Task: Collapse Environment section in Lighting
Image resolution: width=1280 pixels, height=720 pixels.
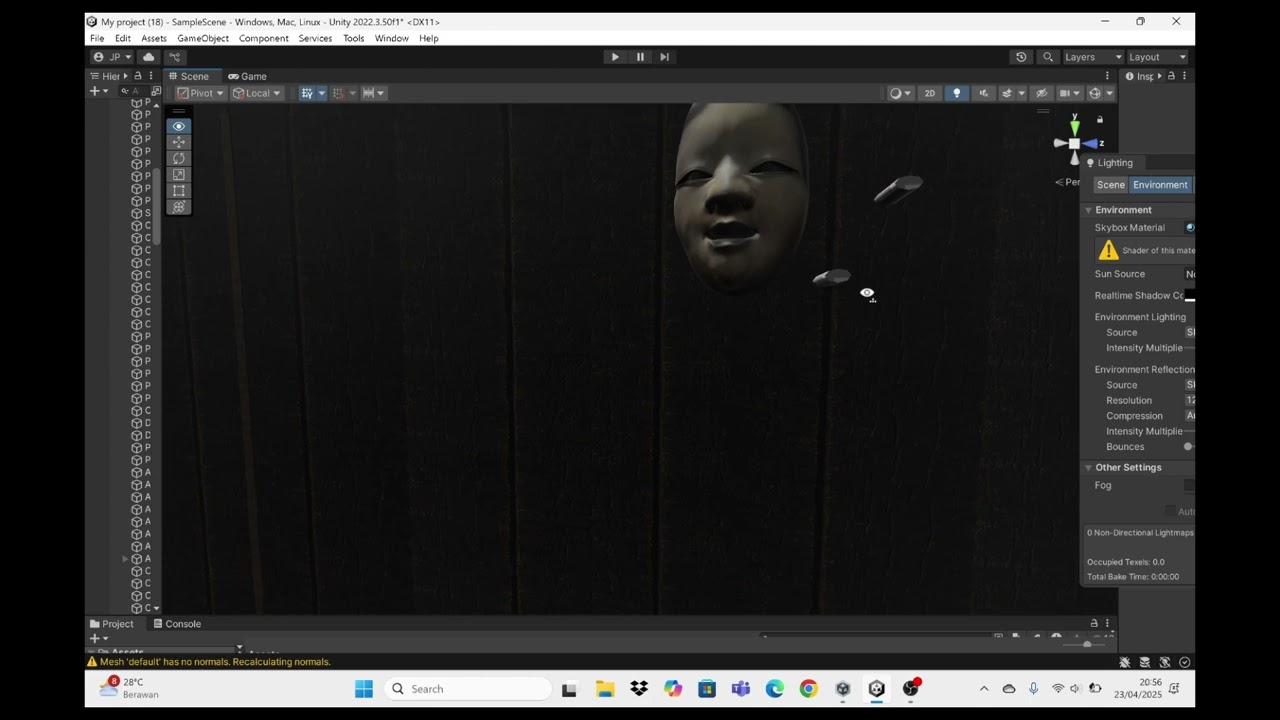Action: point(1088,210)
